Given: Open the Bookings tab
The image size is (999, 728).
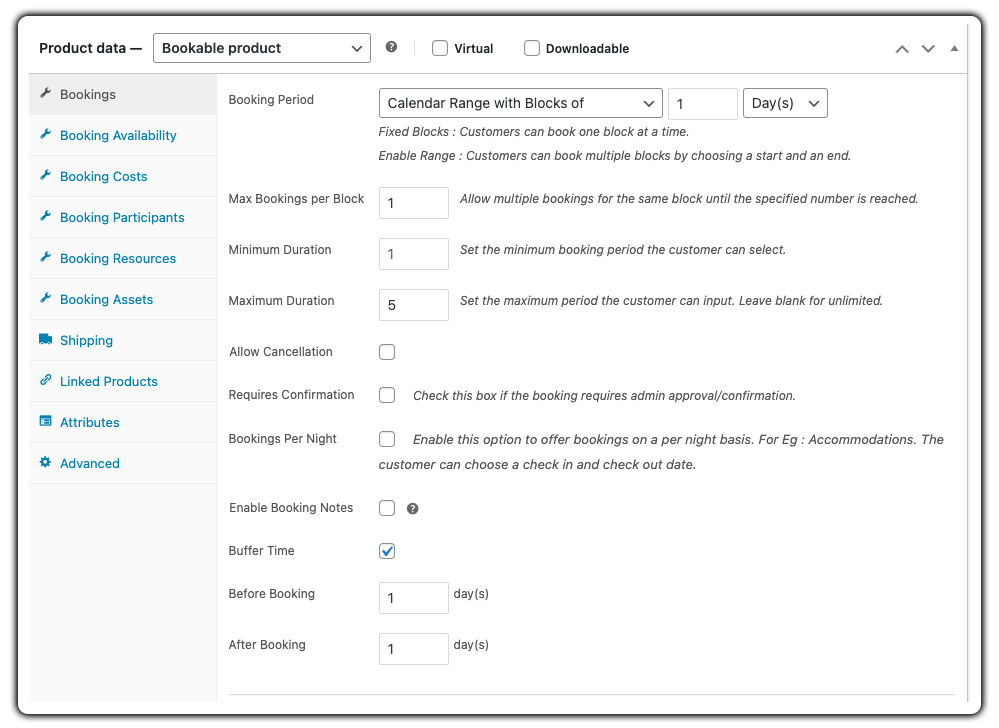Looking at the screenshot, I should pyautogui.click(x=123, y=94).
